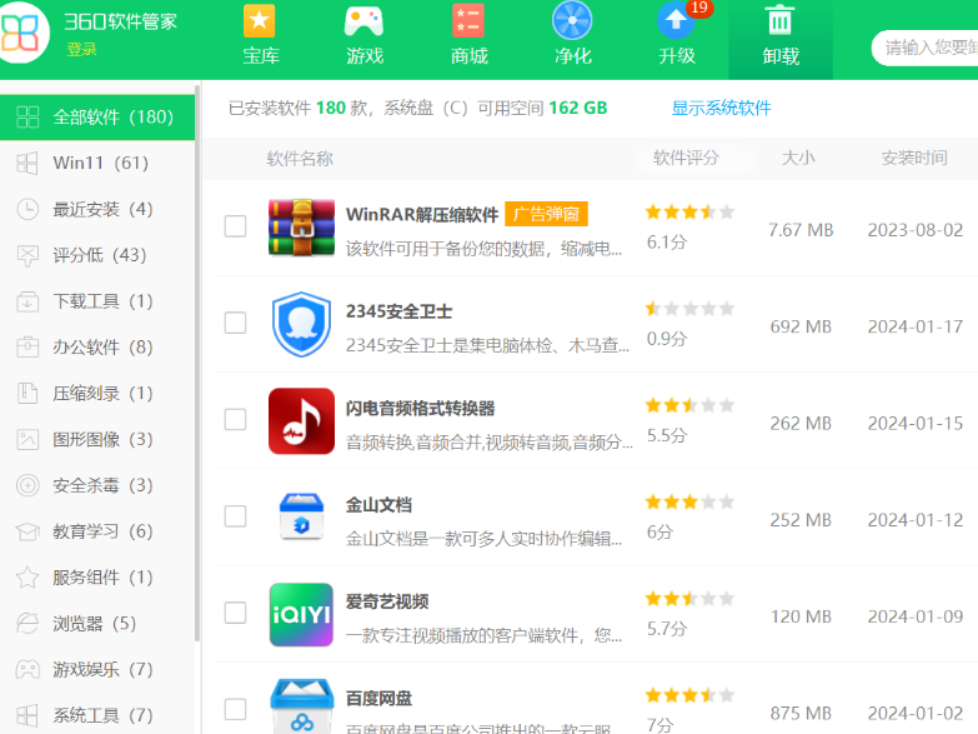Sort by 大小 column header
Image resolution: width=978 pixels, height=734 pixels.
[798, 158]
